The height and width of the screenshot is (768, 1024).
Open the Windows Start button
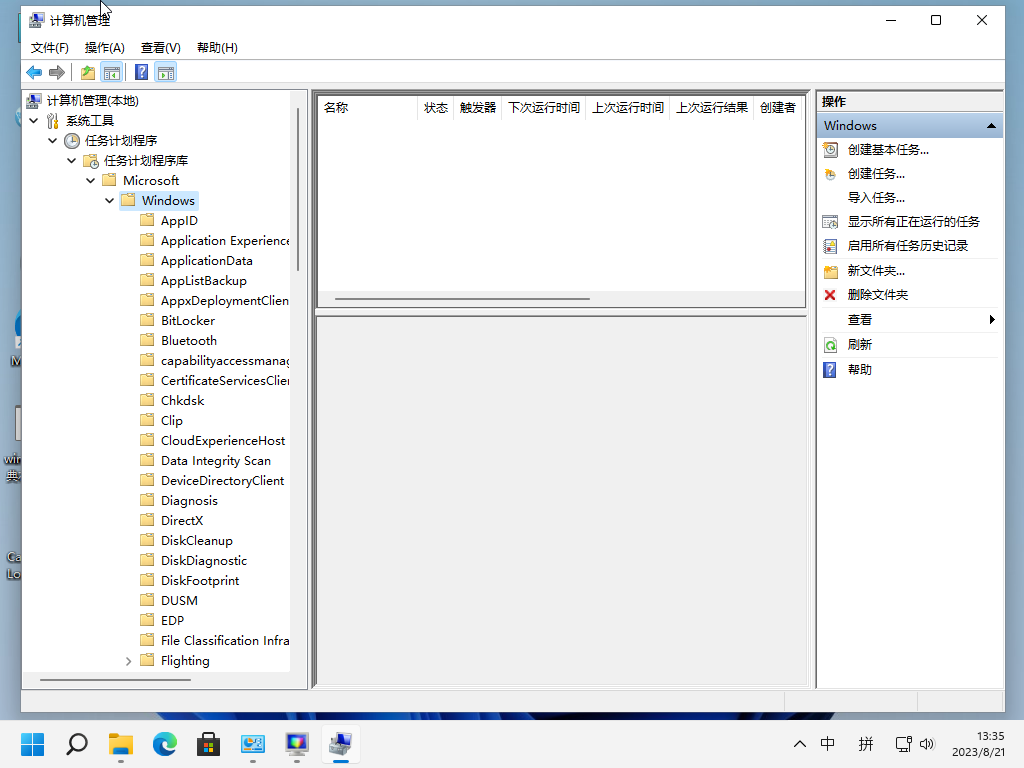pos(33,744)
